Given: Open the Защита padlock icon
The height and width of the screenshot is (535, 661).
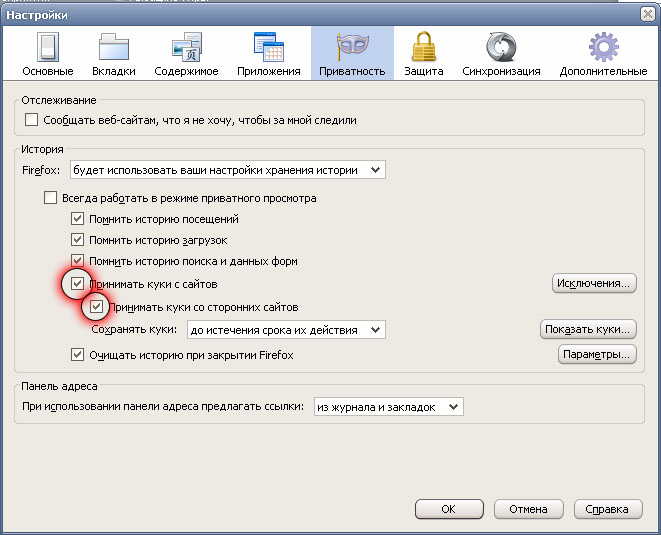Looking at the screenshot, I should pos(424,49).
